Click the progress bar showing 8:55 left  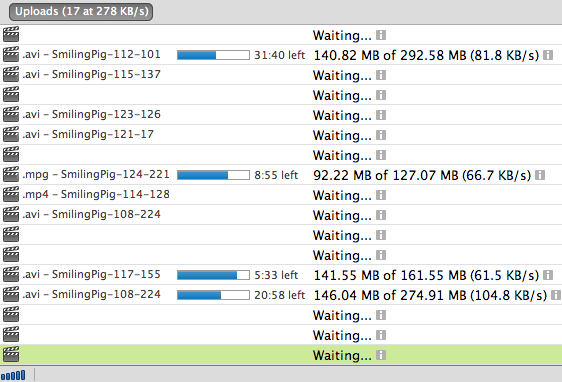tap(213, 175)
